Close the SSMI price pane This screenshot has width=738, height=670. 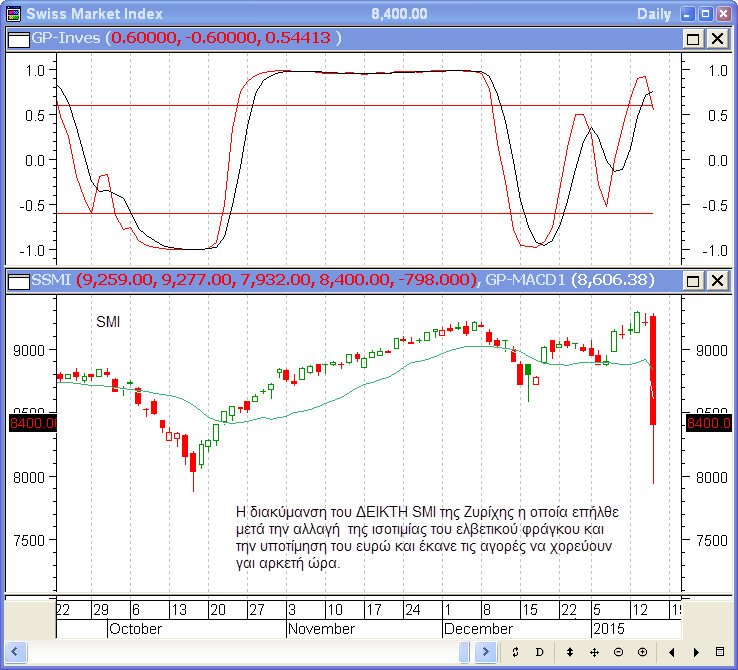click(717, 281)
